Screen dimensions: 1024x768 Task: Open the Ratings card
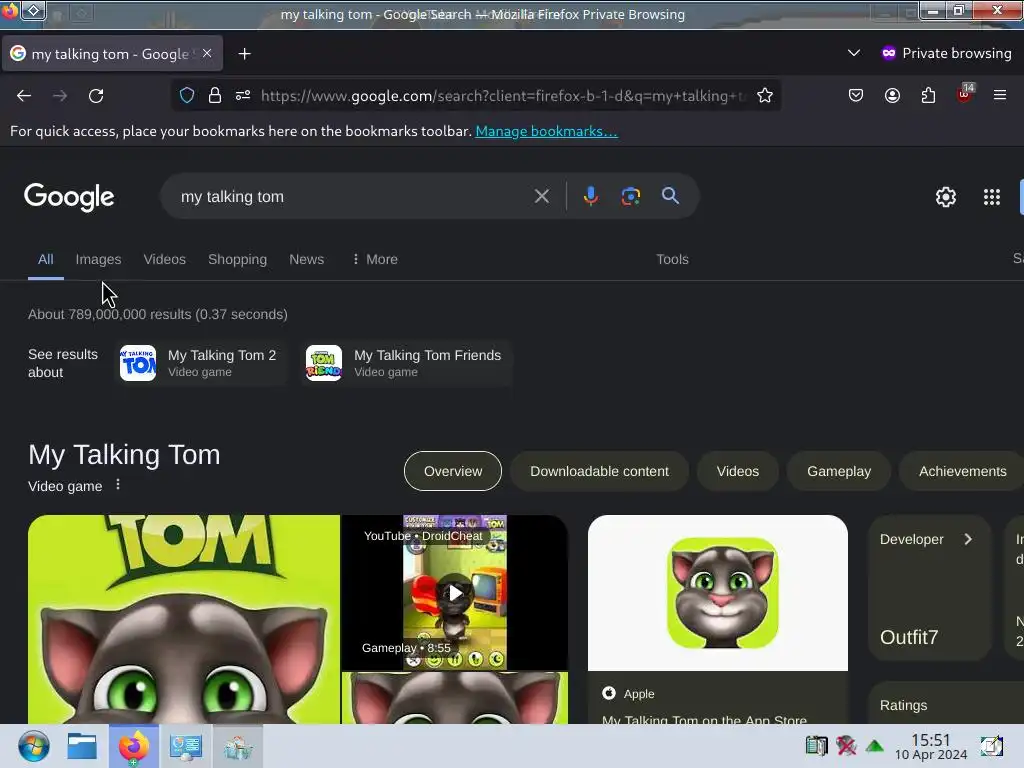945,705
